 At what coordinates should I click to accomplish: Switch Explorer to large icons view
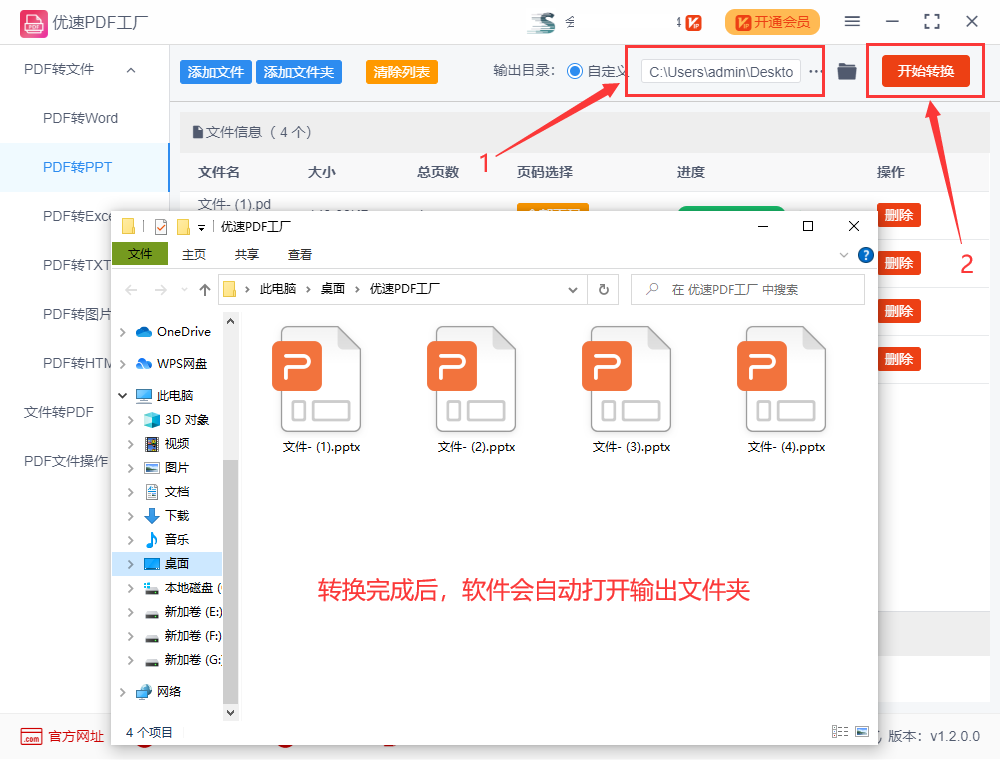[862, 731]
